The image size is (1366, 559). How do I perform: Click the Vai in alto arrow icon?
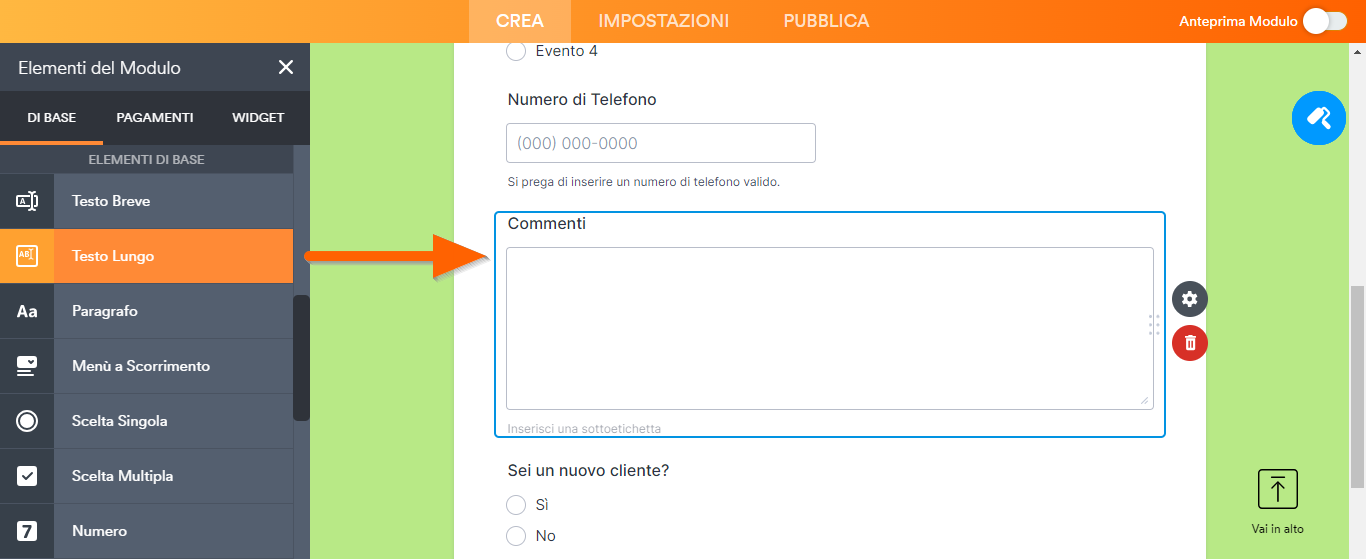pos(1277,489)
